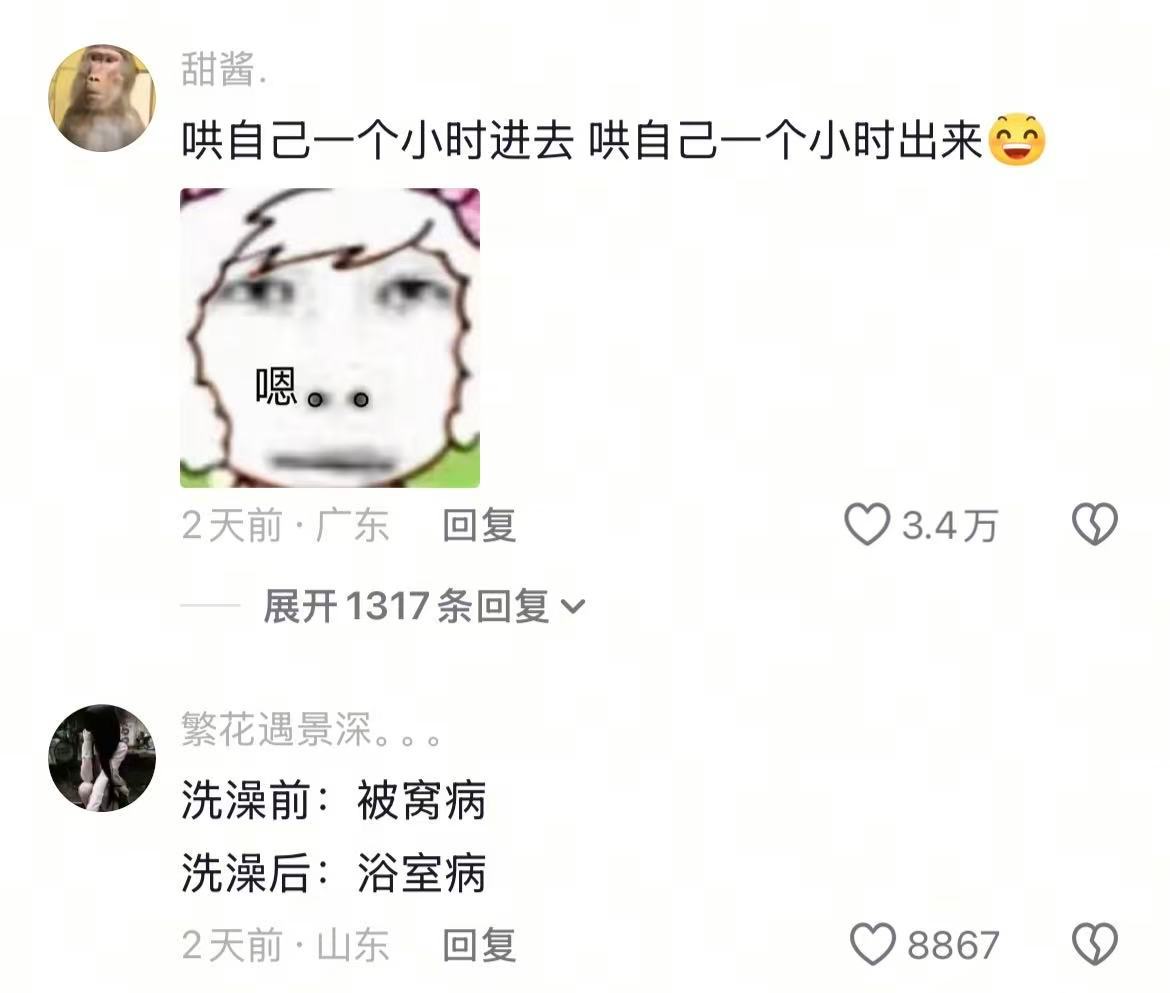View the 嗯。。 meme image
Screen dimensions: 1170x993
[x=330, y=338]
